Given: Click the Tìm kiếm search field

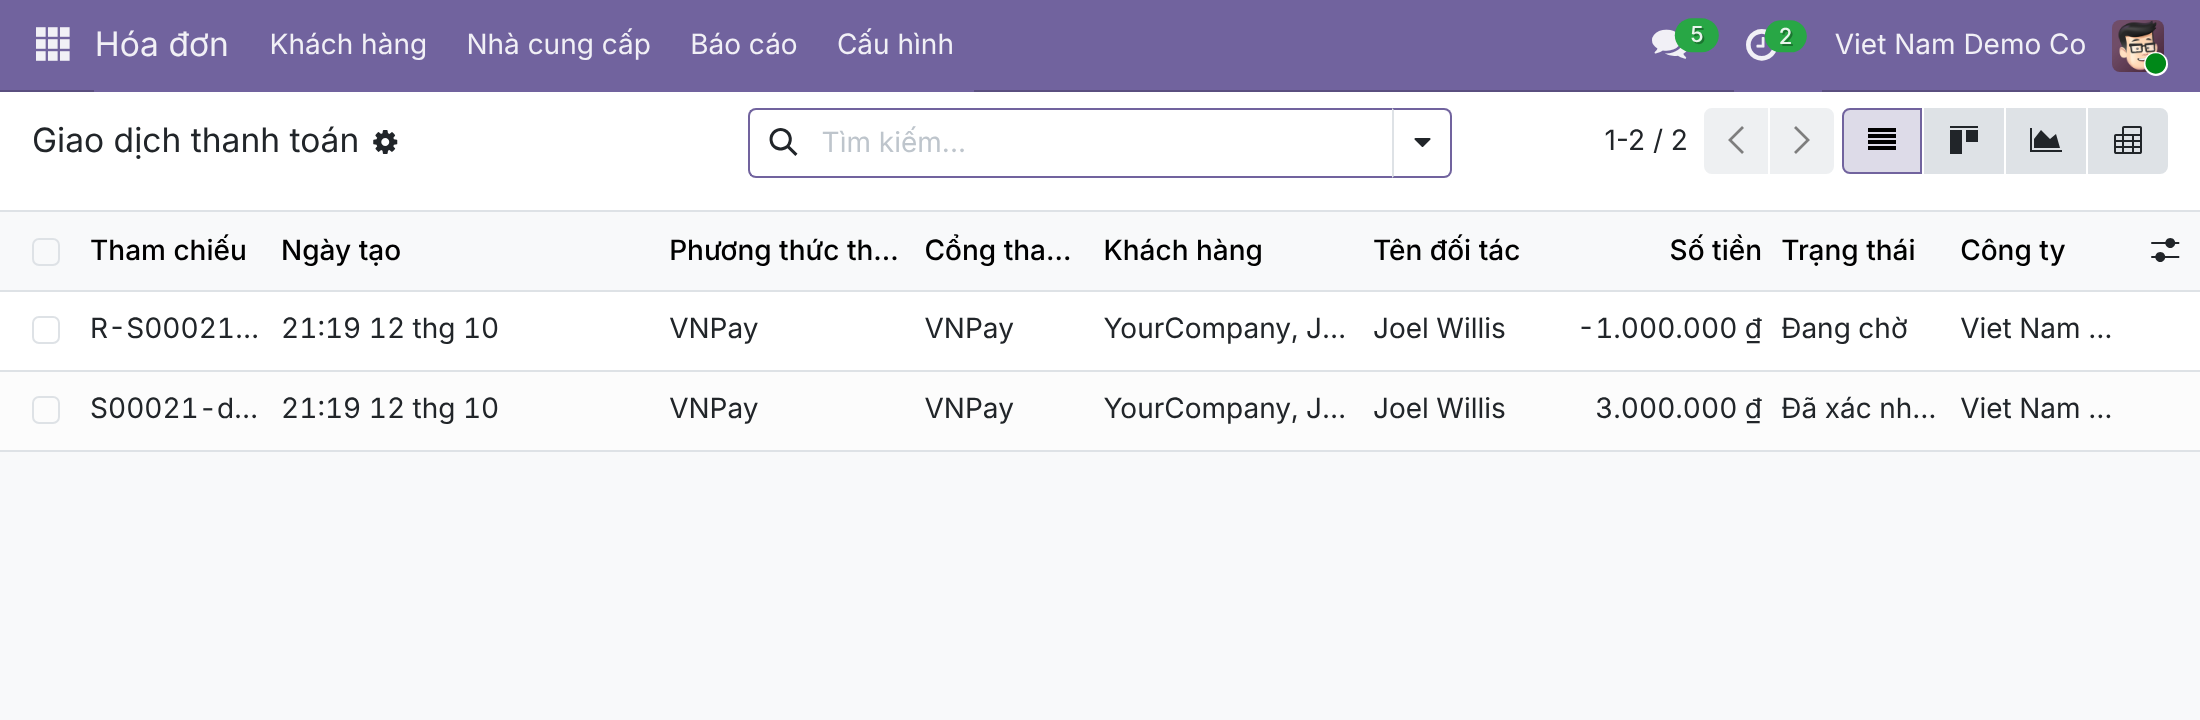Looking at the screenshot, I should [1100, 143].
